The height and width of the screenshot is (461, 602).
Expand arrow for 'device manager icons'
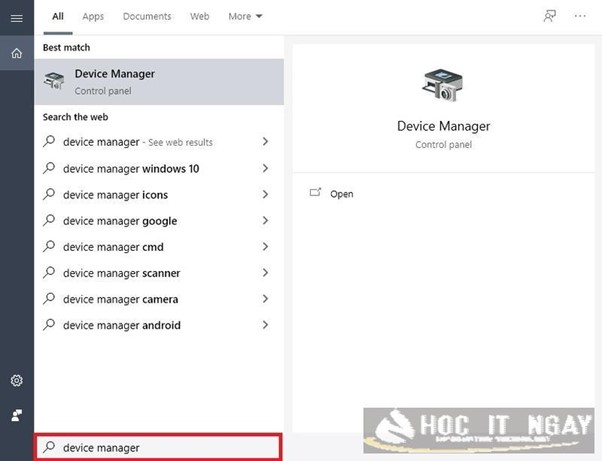pos(265,194)
